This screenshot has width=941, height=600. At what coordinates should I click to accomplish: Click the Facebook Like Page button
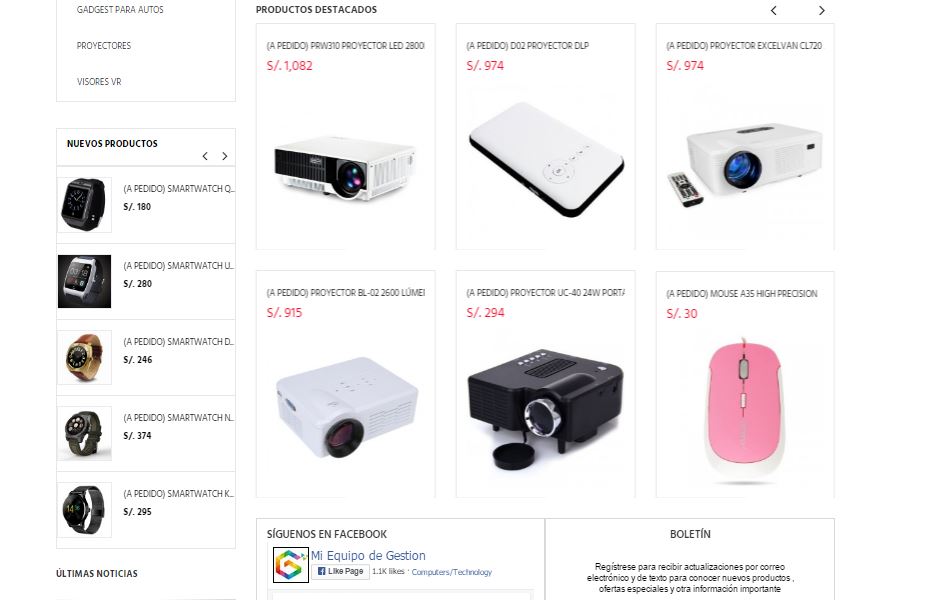340,571
